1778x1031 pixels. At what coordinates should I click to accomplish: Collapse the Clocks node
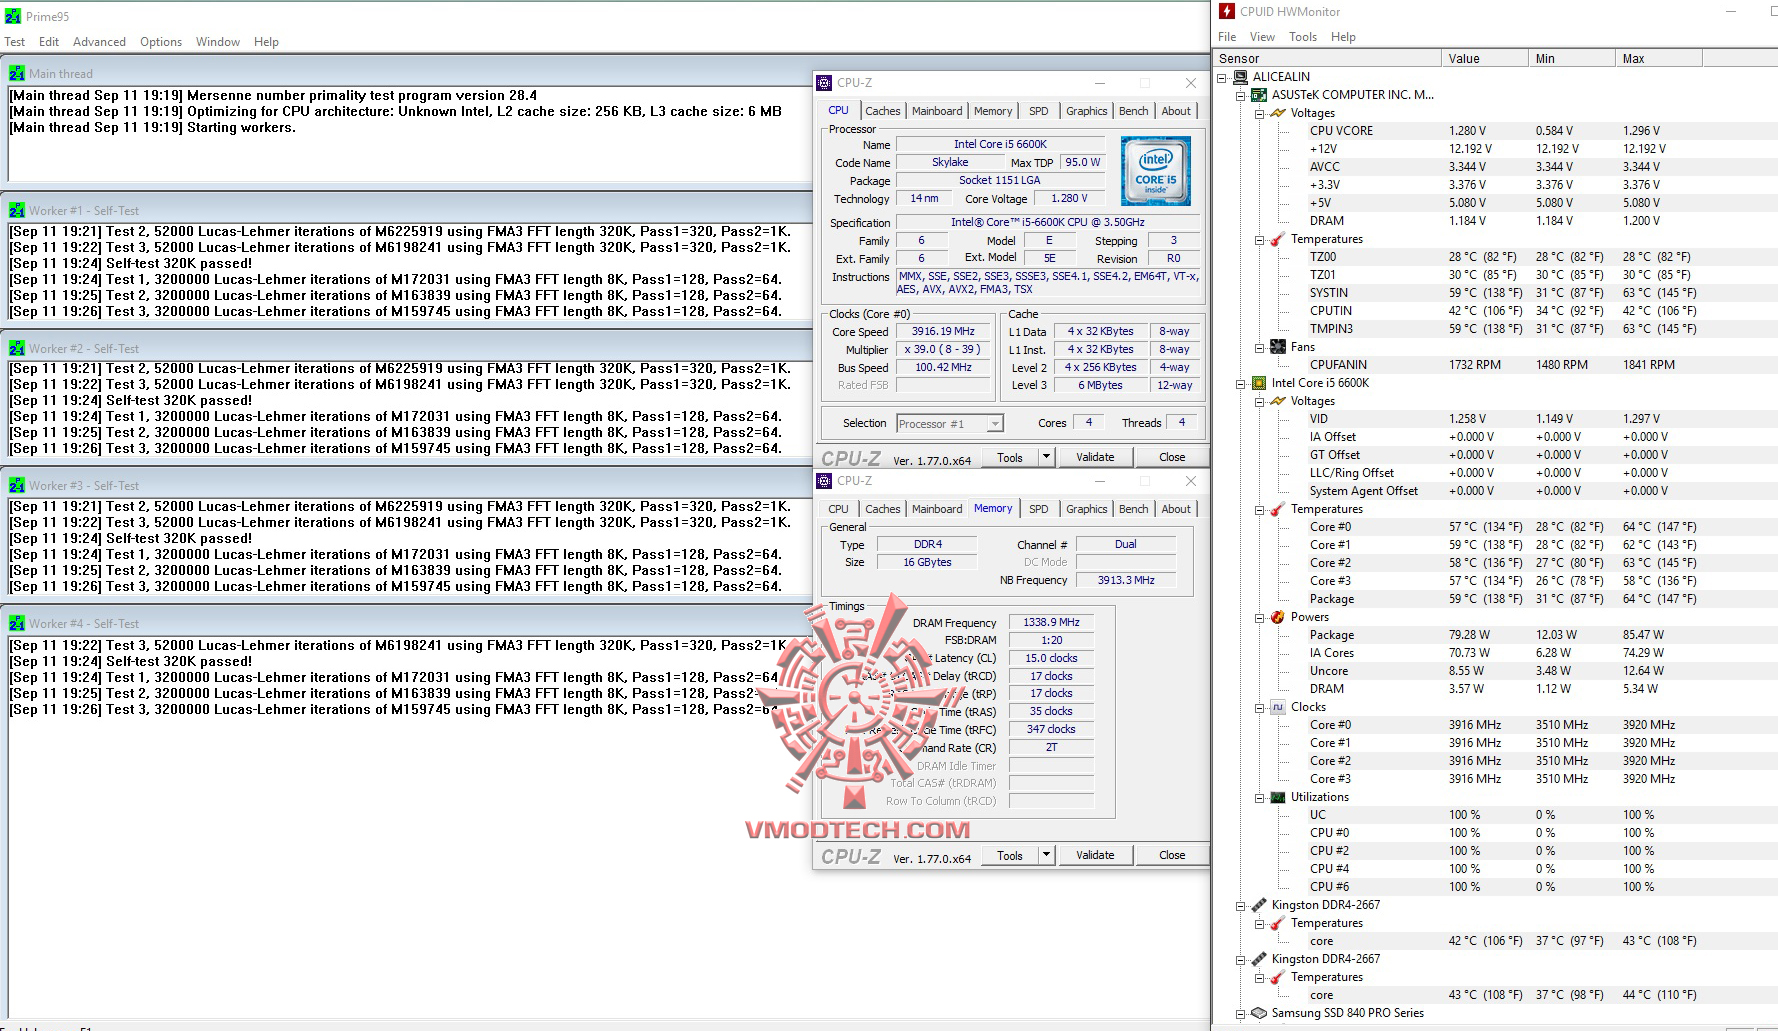pos(1260,707)
